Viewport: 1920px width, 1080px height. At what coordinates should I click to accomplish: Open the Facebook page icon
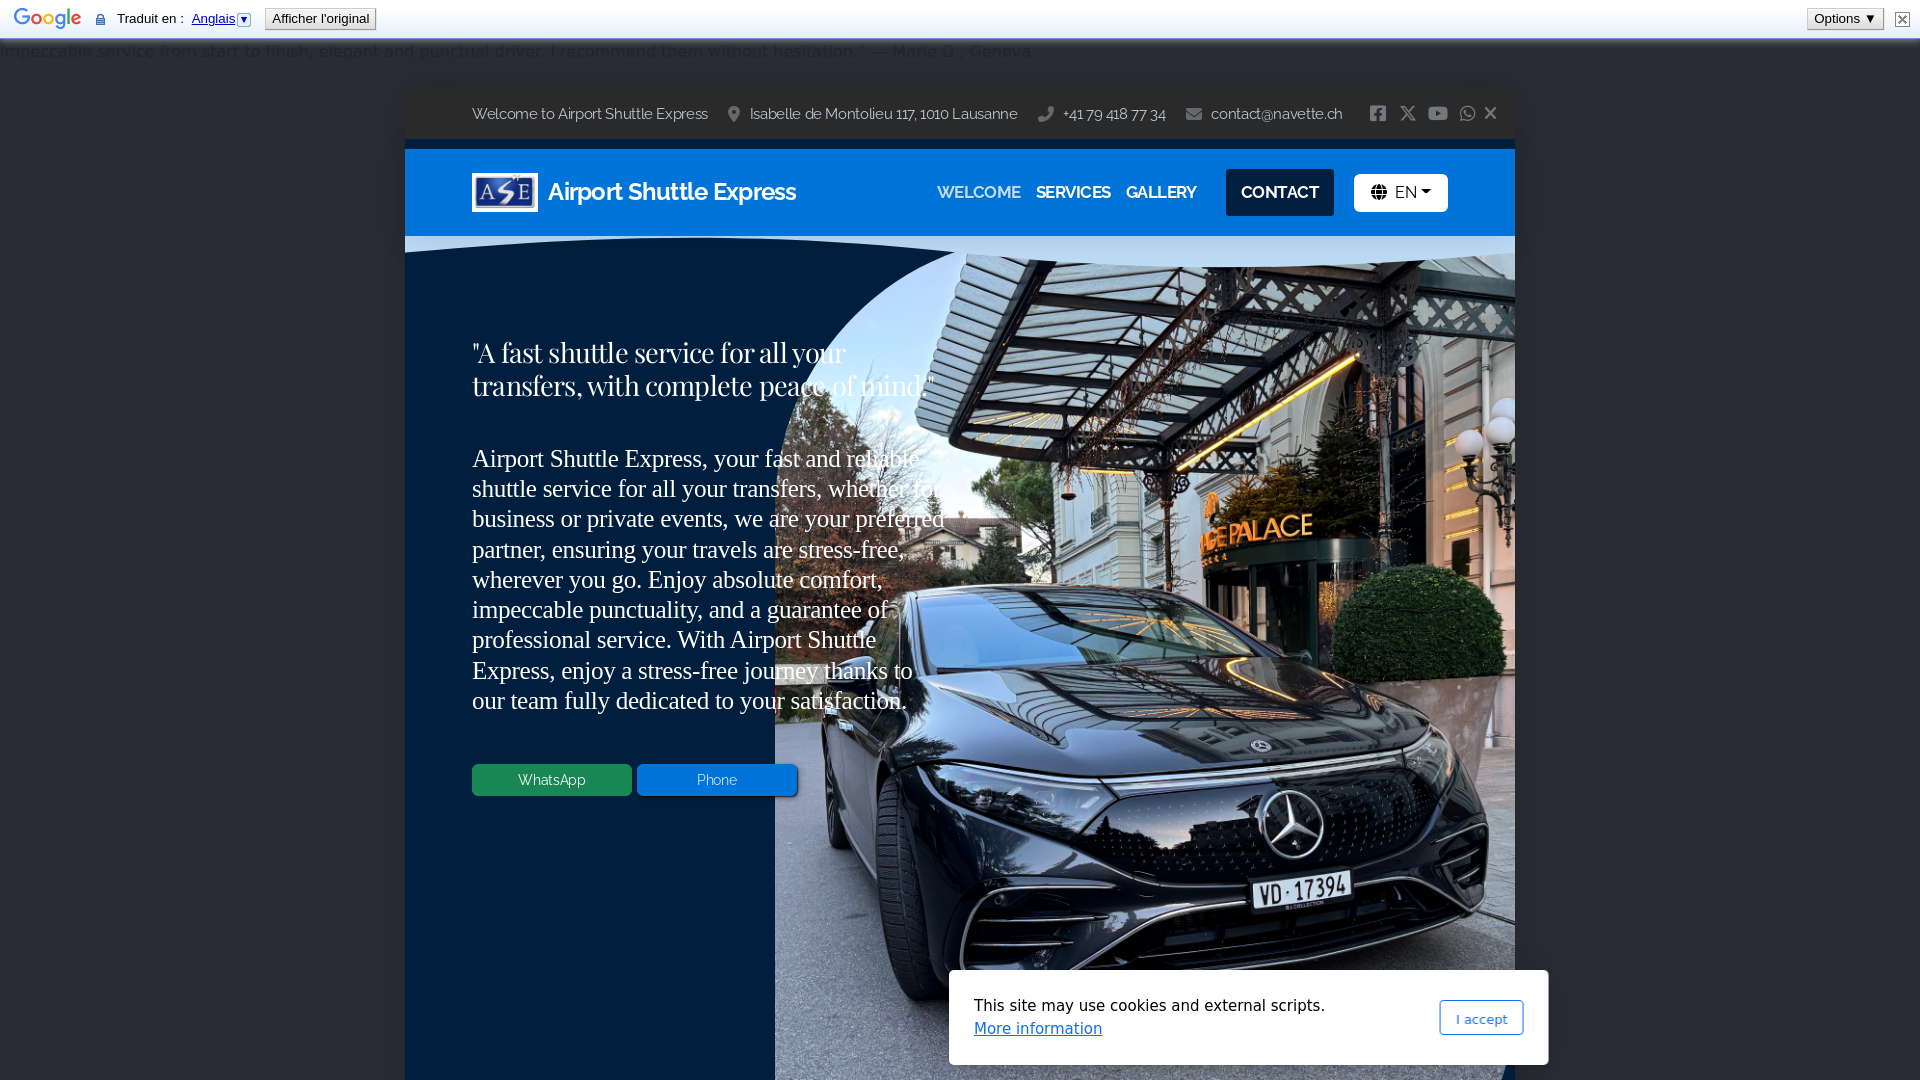1377,114
